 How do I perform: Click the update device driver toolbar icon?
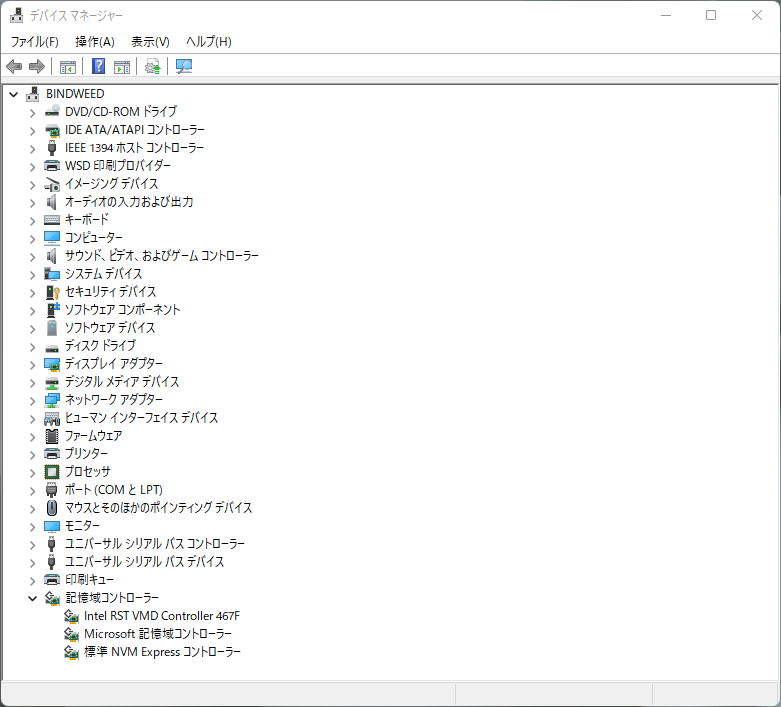pos(152,66)
